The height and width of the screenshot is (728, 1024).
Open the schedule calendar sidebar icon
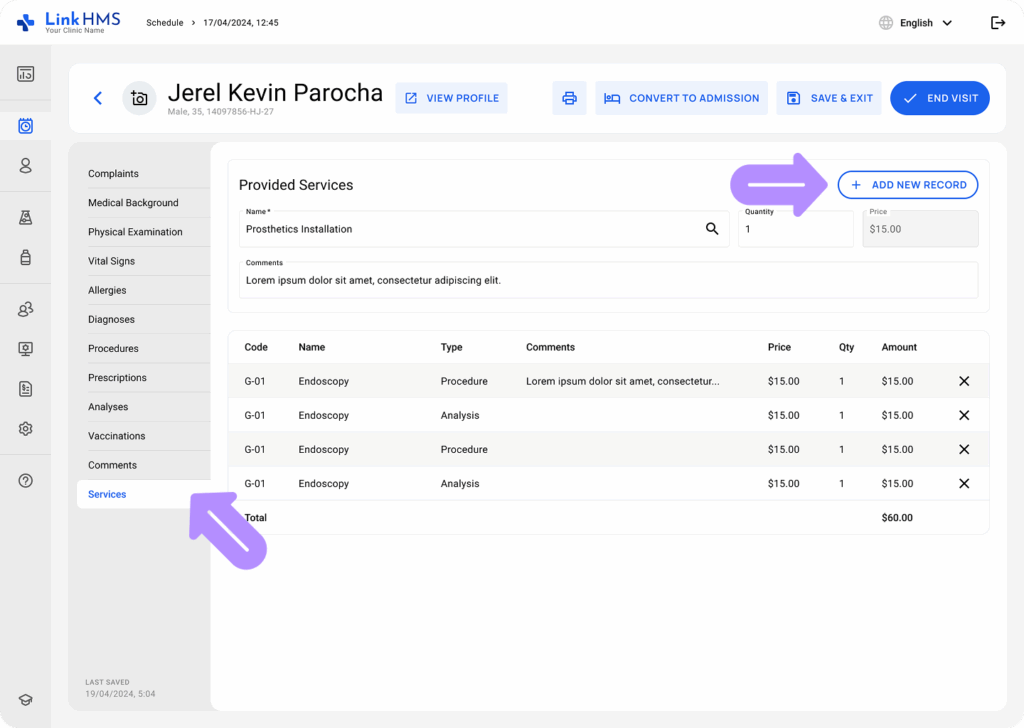[x=26, y=126]
